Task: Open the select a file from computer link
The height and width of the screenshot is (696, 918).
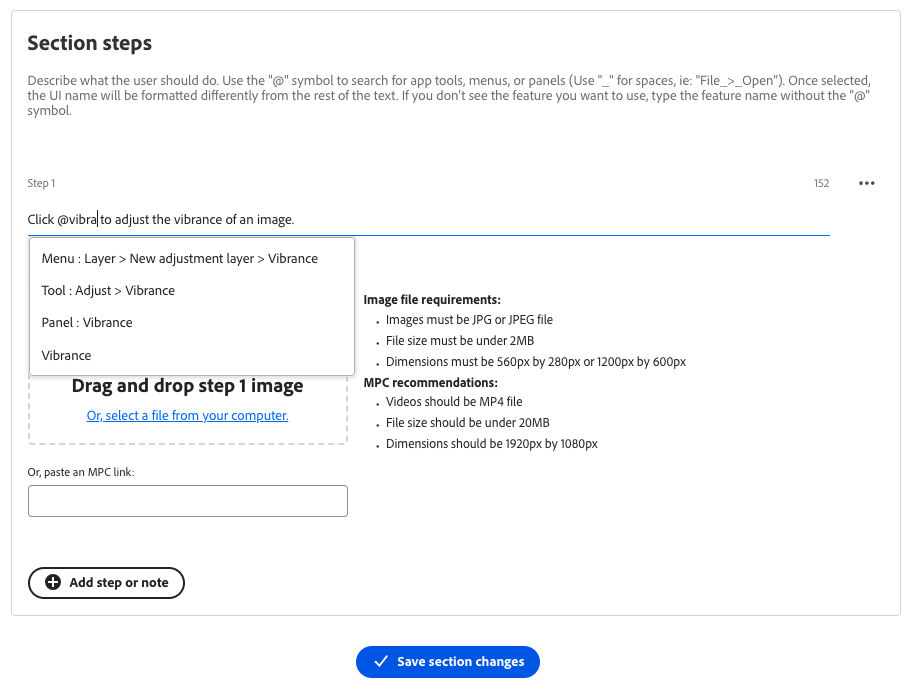Action: (187, 415)
